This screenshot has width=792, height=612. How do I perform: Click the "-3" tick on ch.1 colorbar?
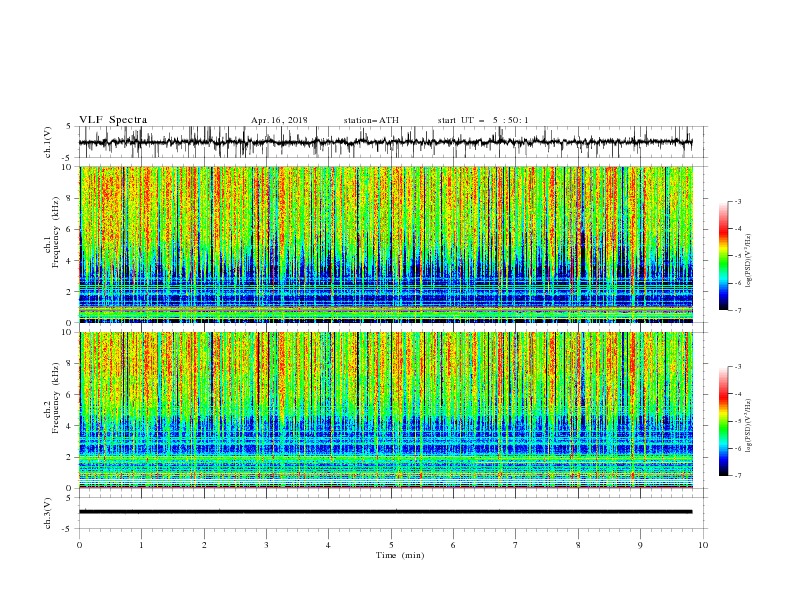pyautogui.click(x=738, y=202)
